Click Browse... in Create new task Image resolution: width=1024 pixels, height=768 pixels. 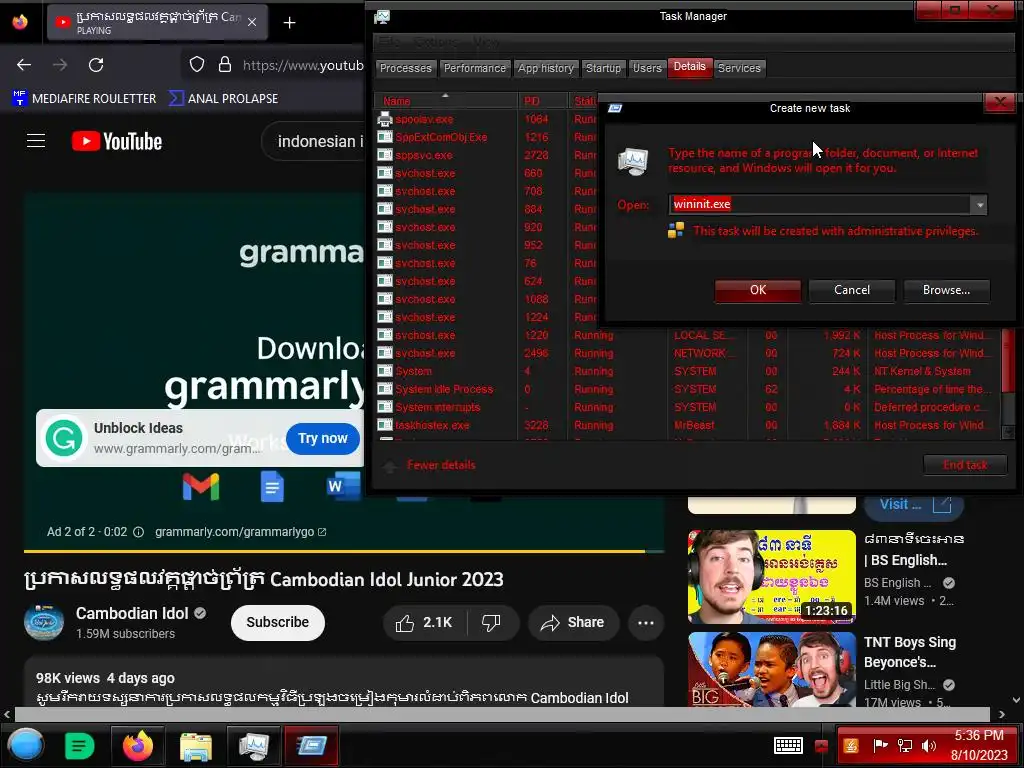946,290
